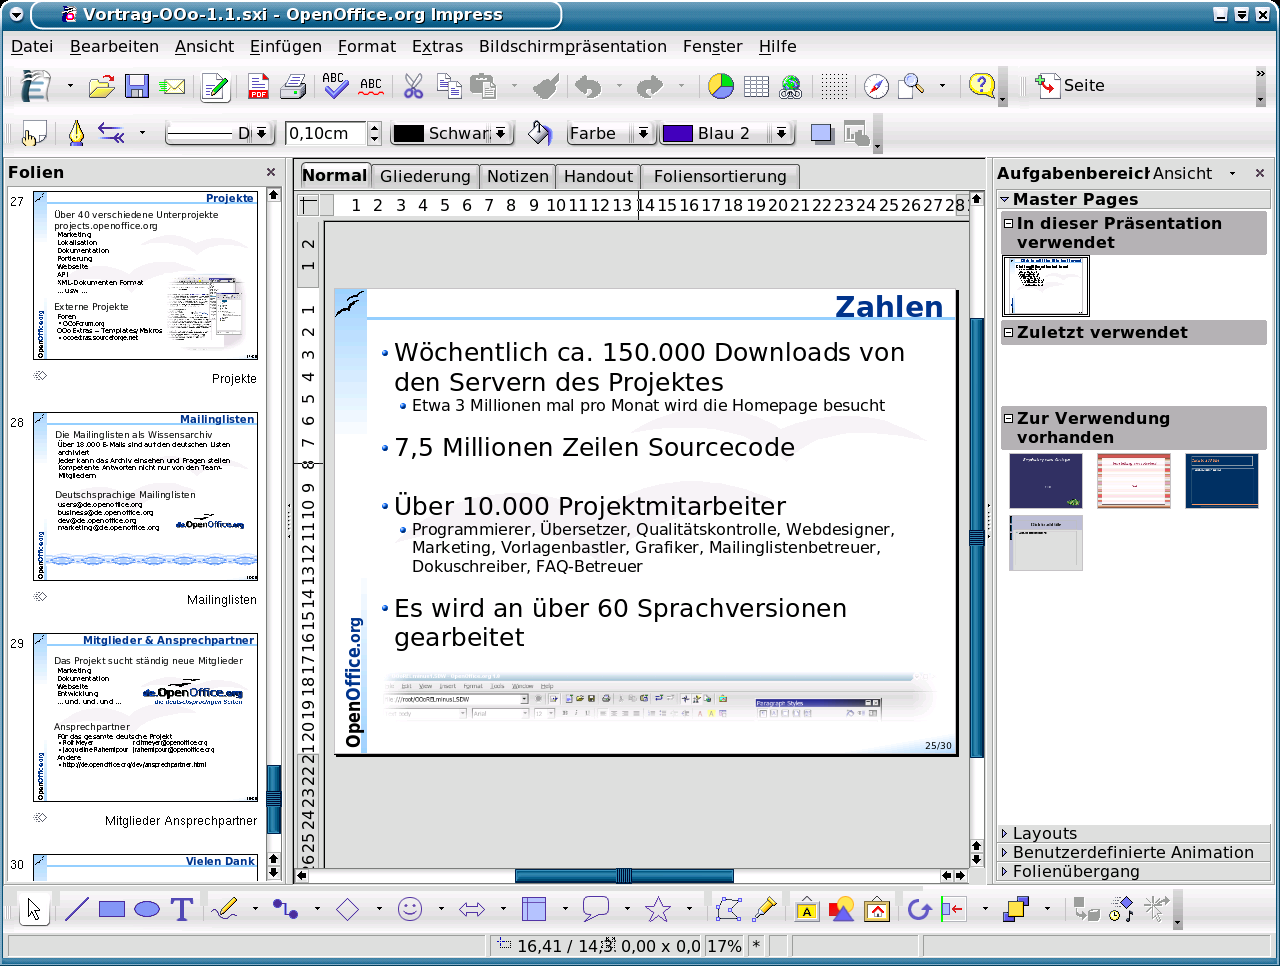Expand Benutzerdefinierte Animation section

click(1134, 852)
